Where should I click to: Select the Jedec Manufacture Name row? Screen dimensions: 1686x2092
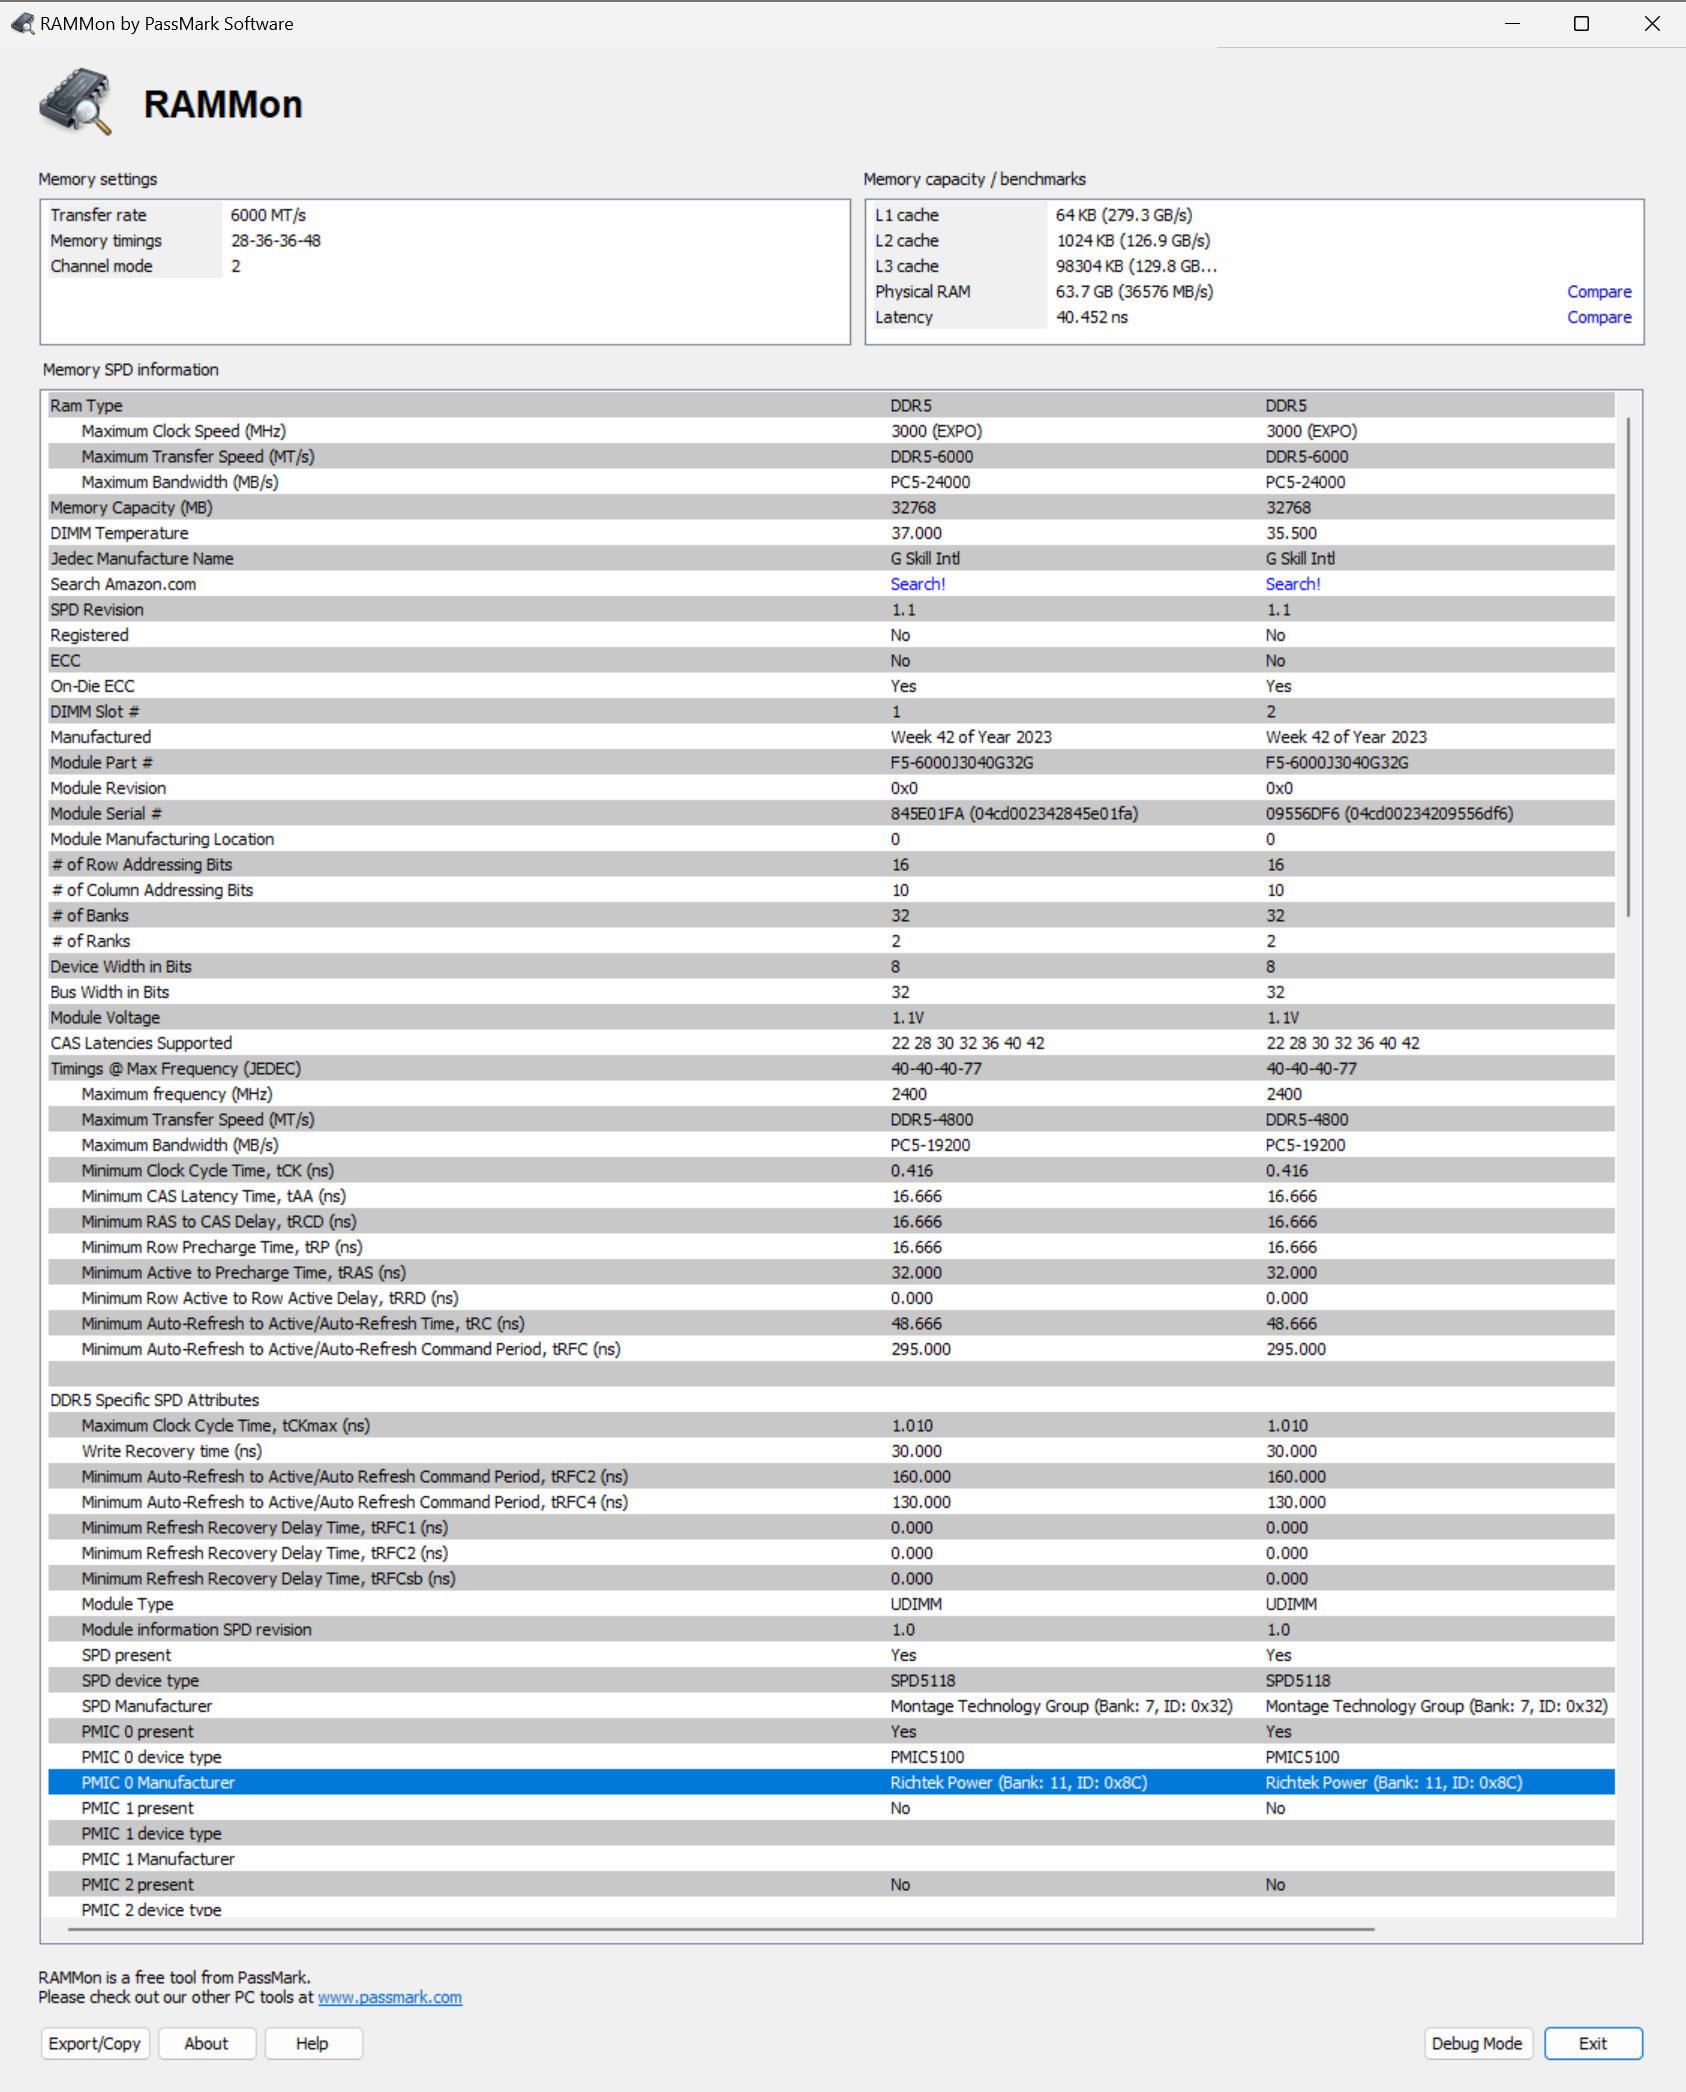pos(831,558)
